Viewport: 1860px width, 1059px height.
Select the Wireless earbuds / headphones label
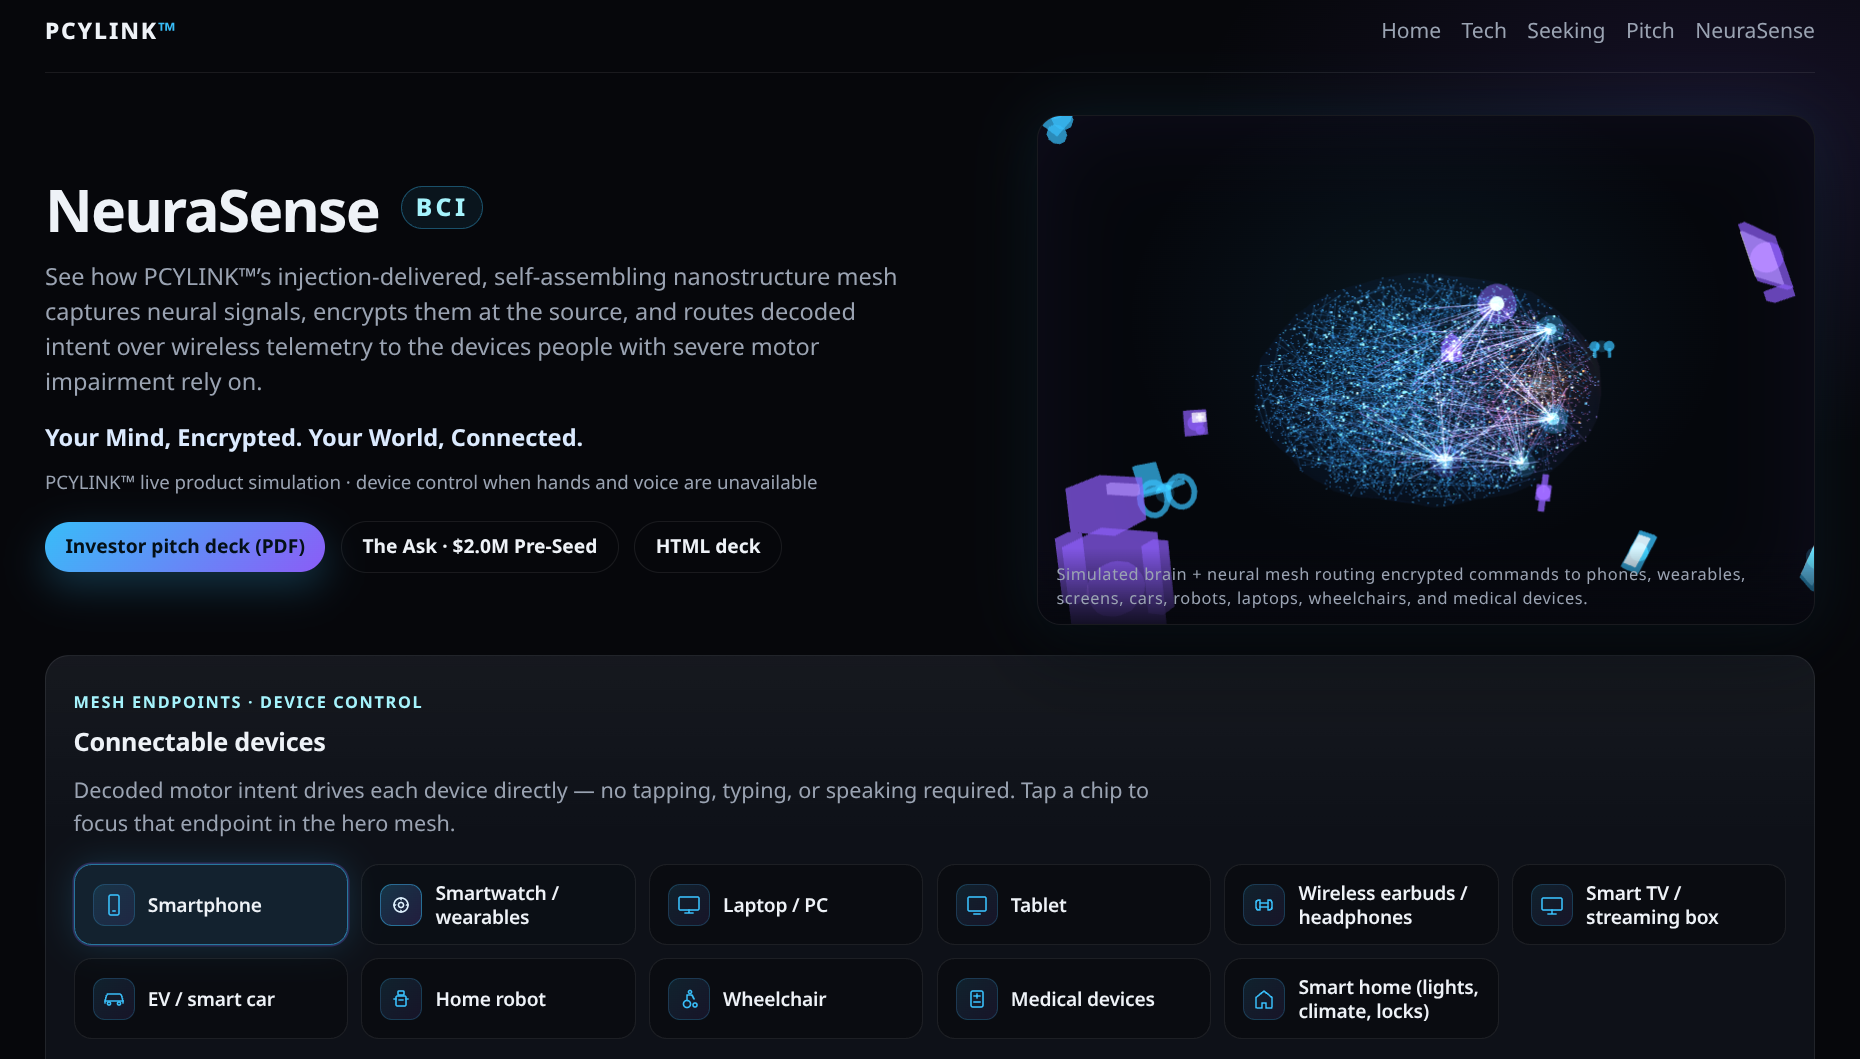click(x=1383, y=905)
